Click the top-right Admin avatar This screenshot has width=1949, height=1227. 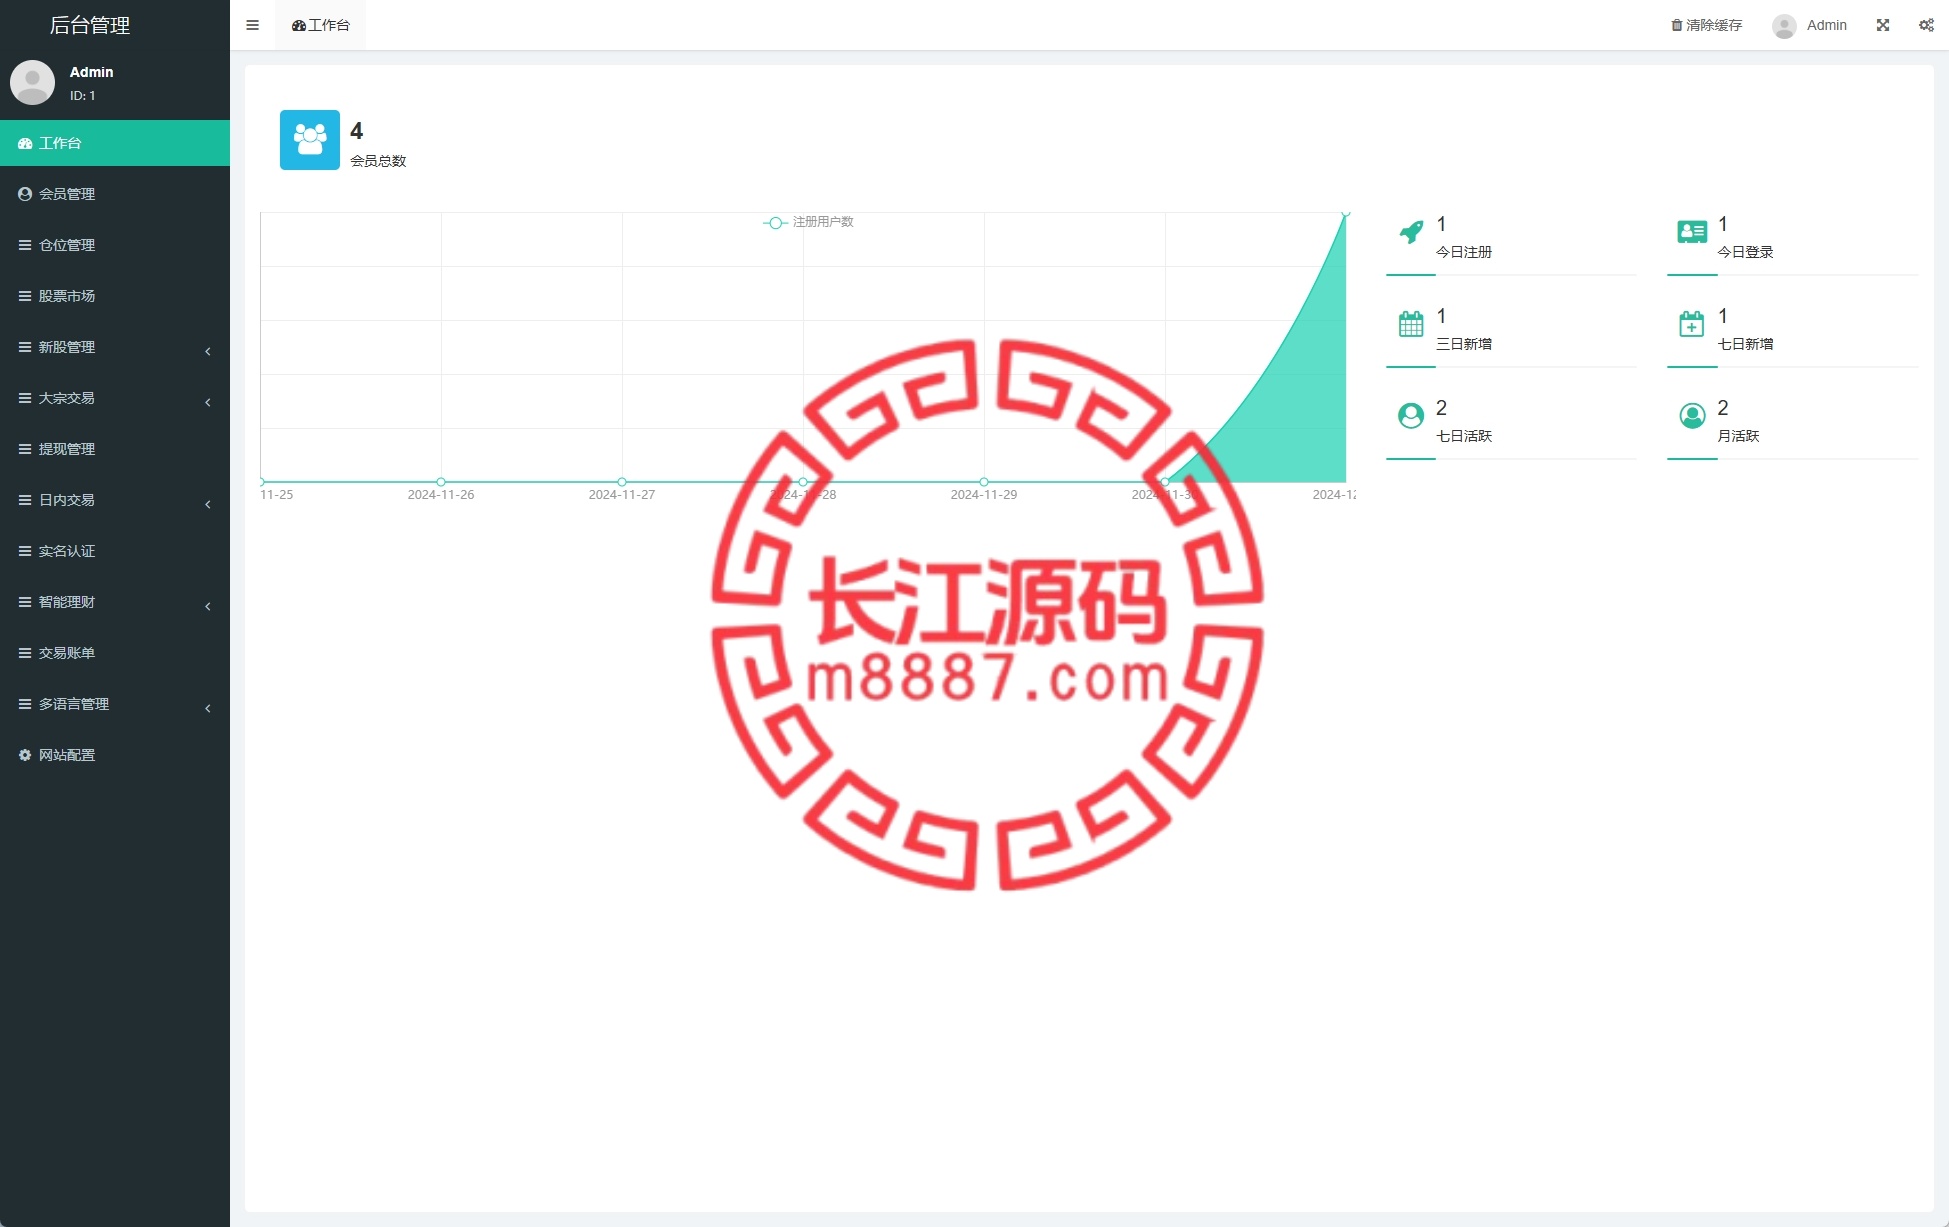pyautogui.click(x=1784, y=26)
